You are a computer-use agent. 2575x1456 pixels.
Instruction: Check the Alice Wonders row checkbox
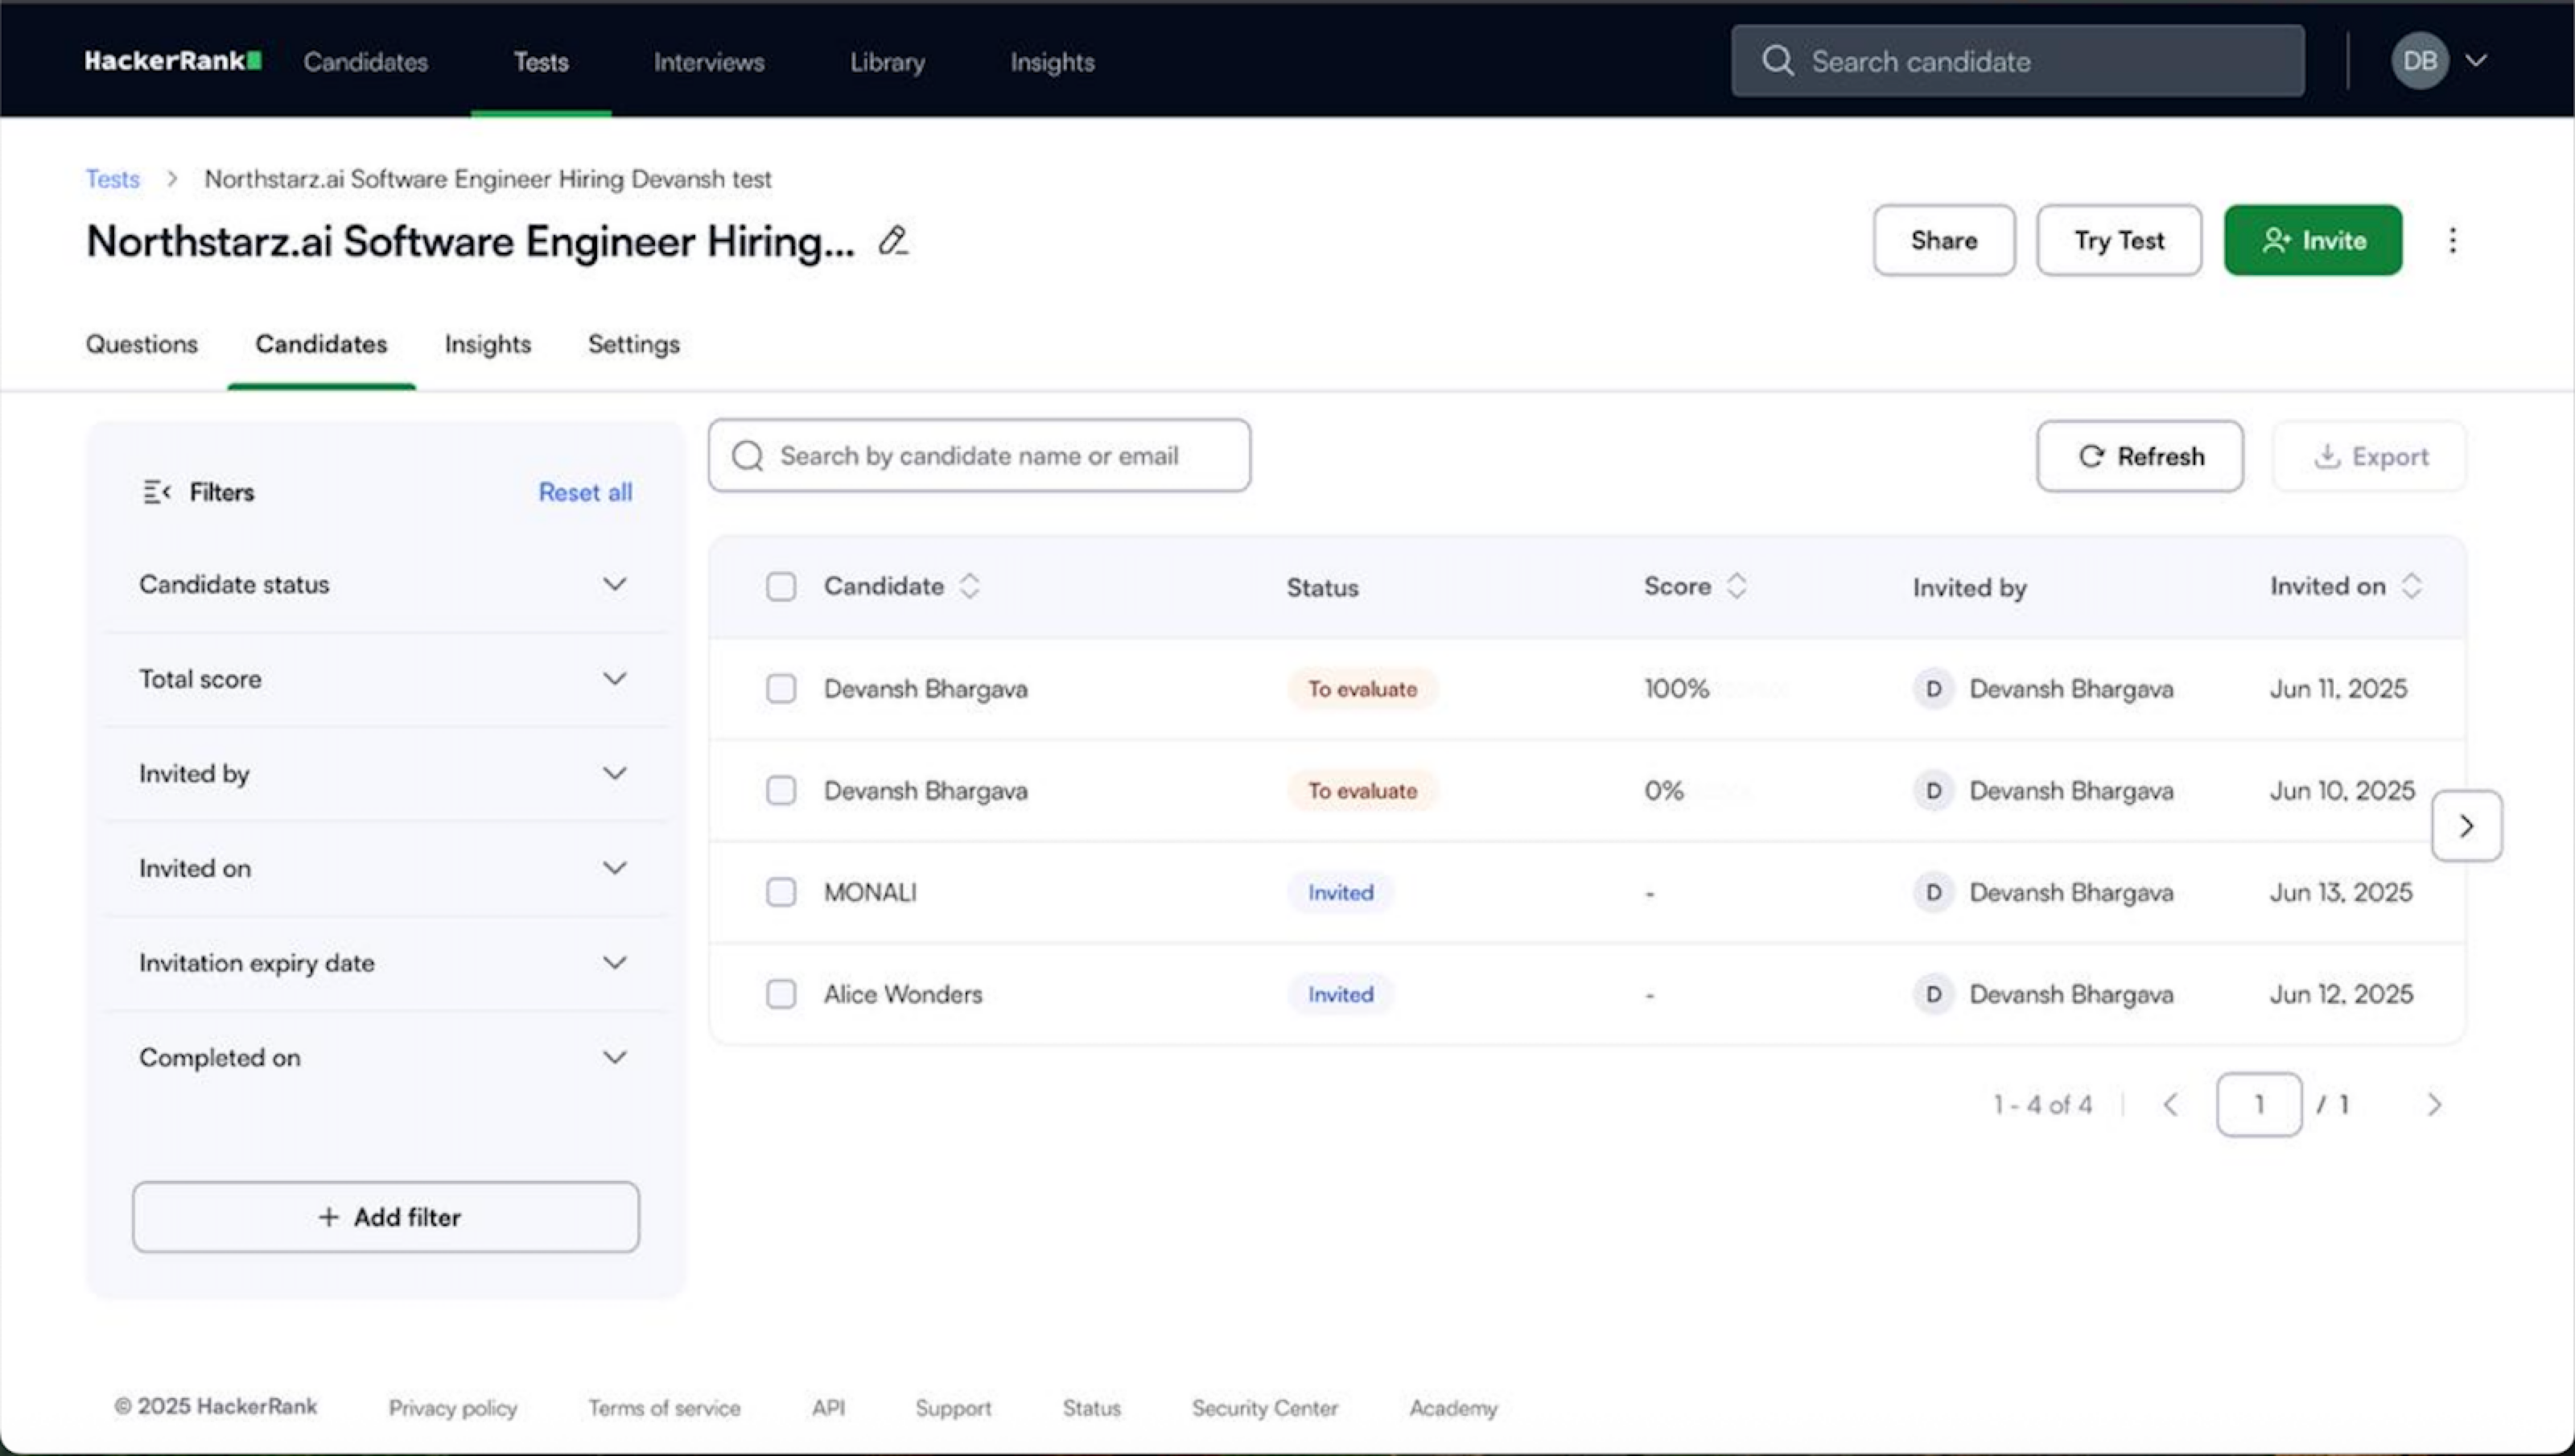[781, 994]
